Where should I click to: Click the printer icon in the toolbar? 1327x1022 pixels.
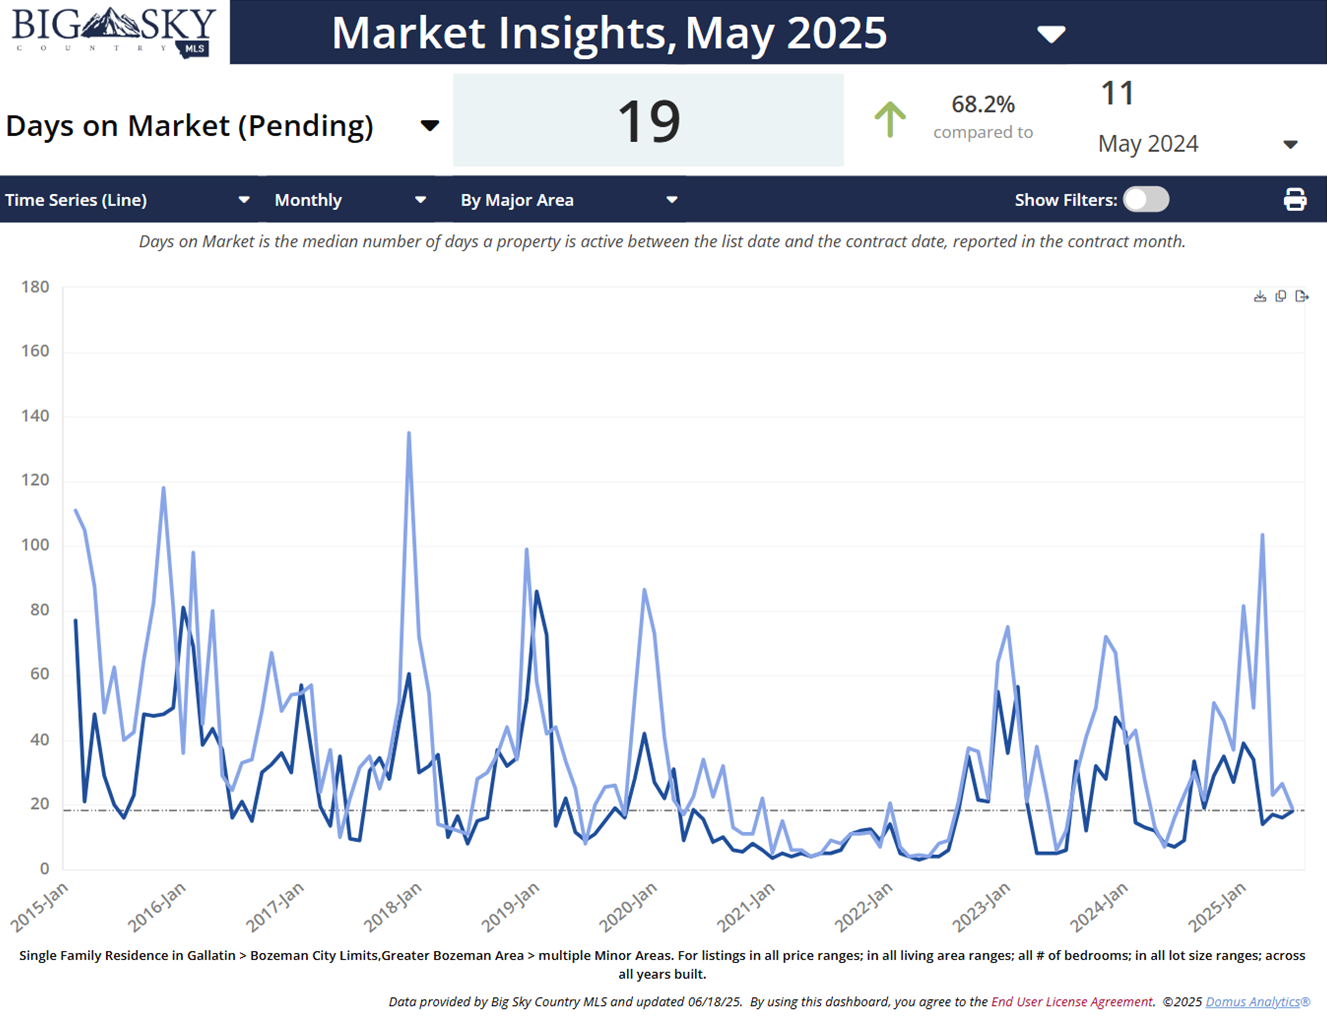tap(1295, 200)
